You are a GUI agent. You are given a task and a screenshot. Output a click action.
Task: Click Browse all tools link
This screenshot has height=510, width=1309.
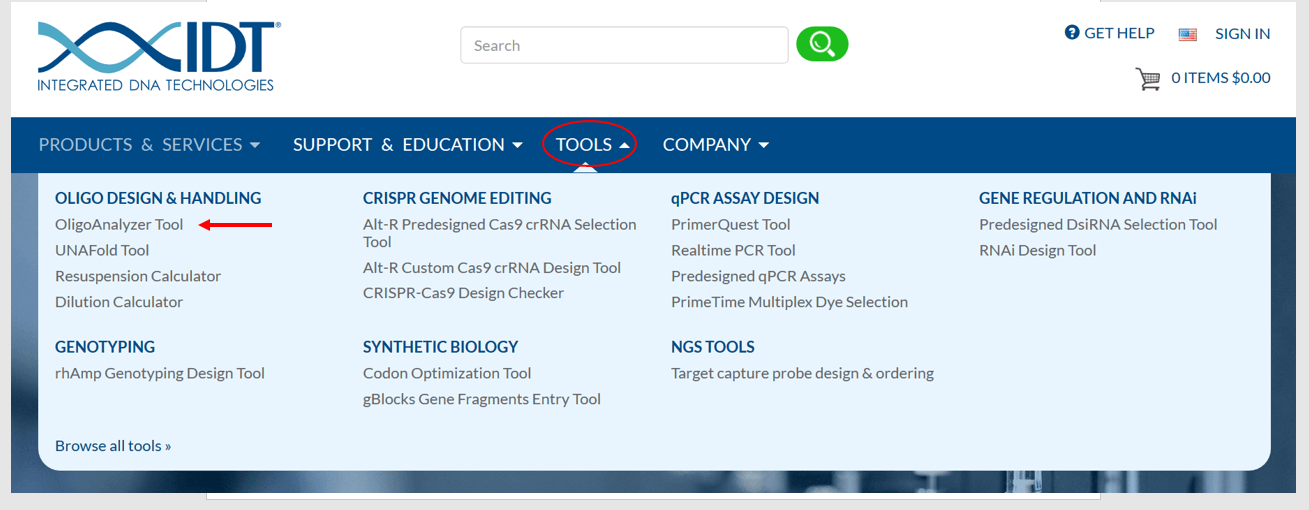pos(113,446)
